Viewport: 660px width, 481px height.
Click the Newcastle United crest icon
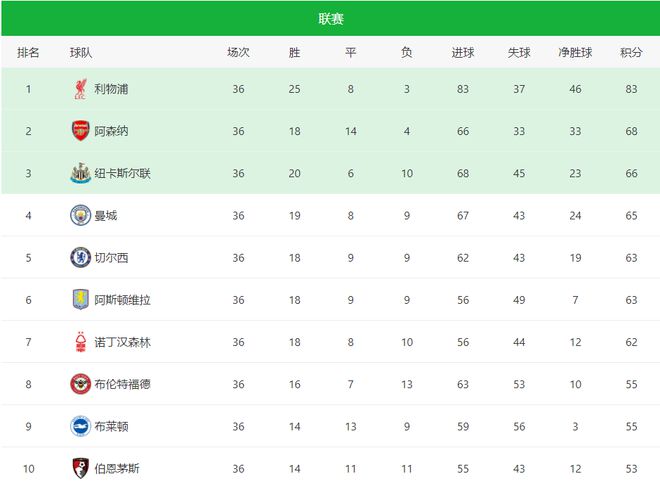[80, 173]
